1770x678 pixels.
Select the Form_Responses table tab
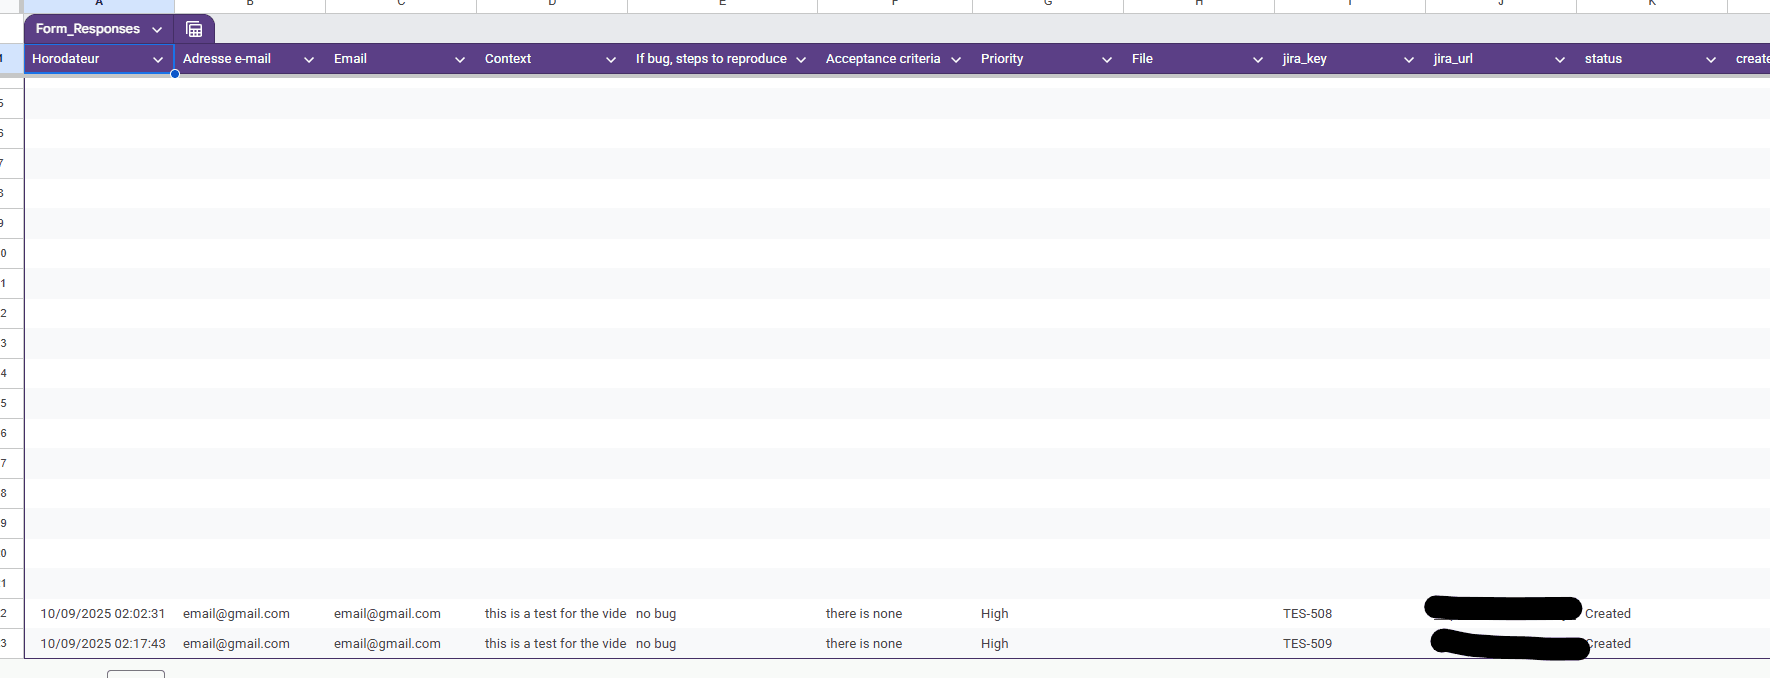point(87,29)
